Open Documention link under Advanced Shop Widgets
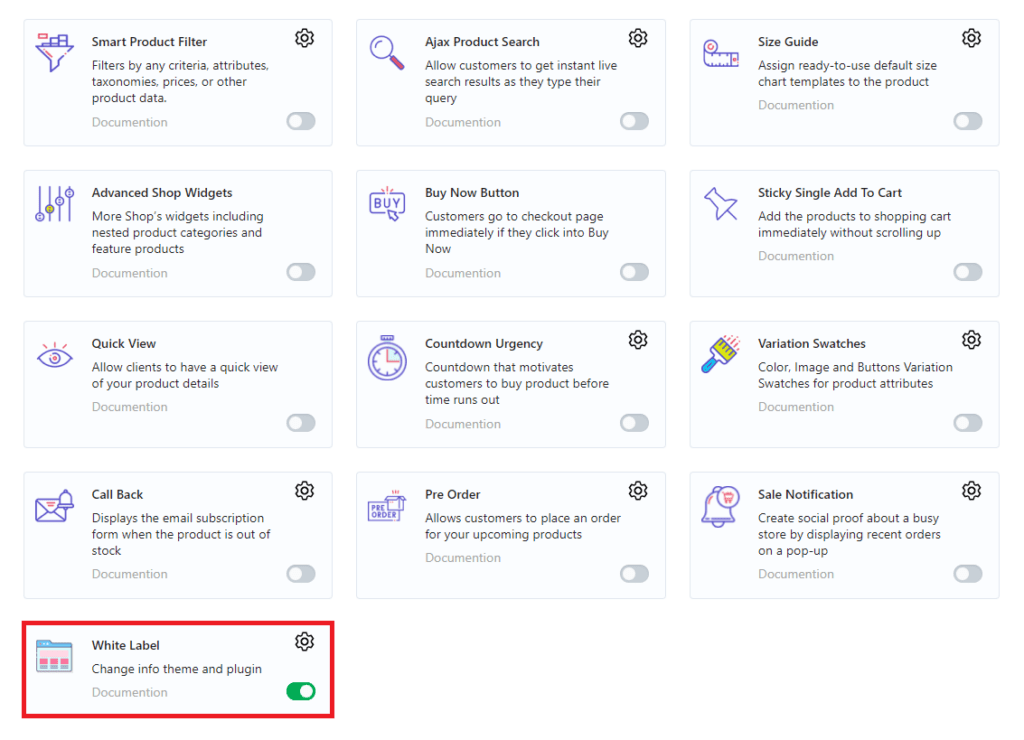 click(130, 273)
